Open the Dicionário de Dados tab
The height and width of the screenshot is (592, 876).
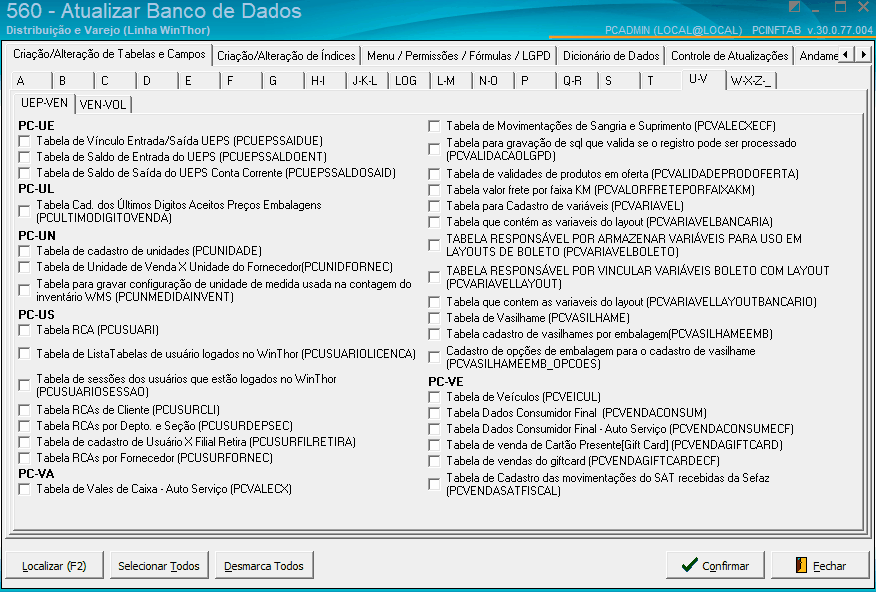click(x=611, y=56)
